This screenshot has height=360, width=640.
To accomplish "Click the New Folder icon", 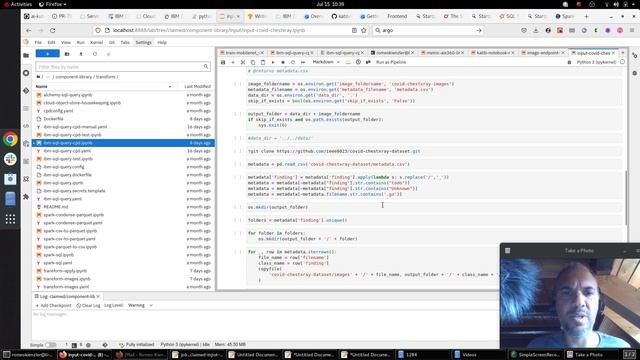I will click(x=67, y=54).
